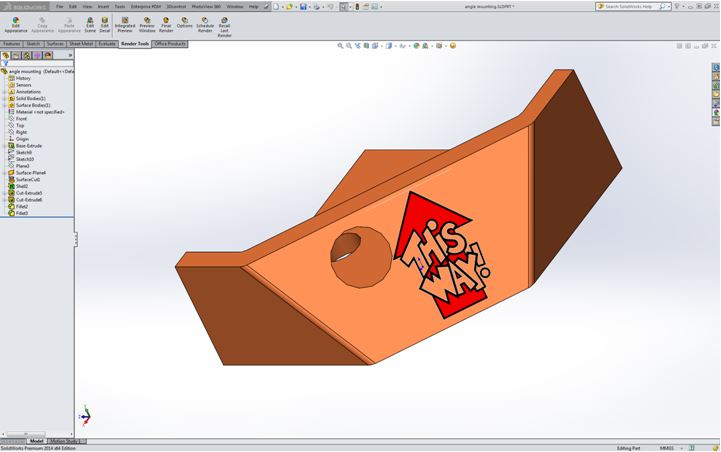This screenshot has width=721, height=452.
Task: Open the Edit Scene tool
Action: click(90, 23)
